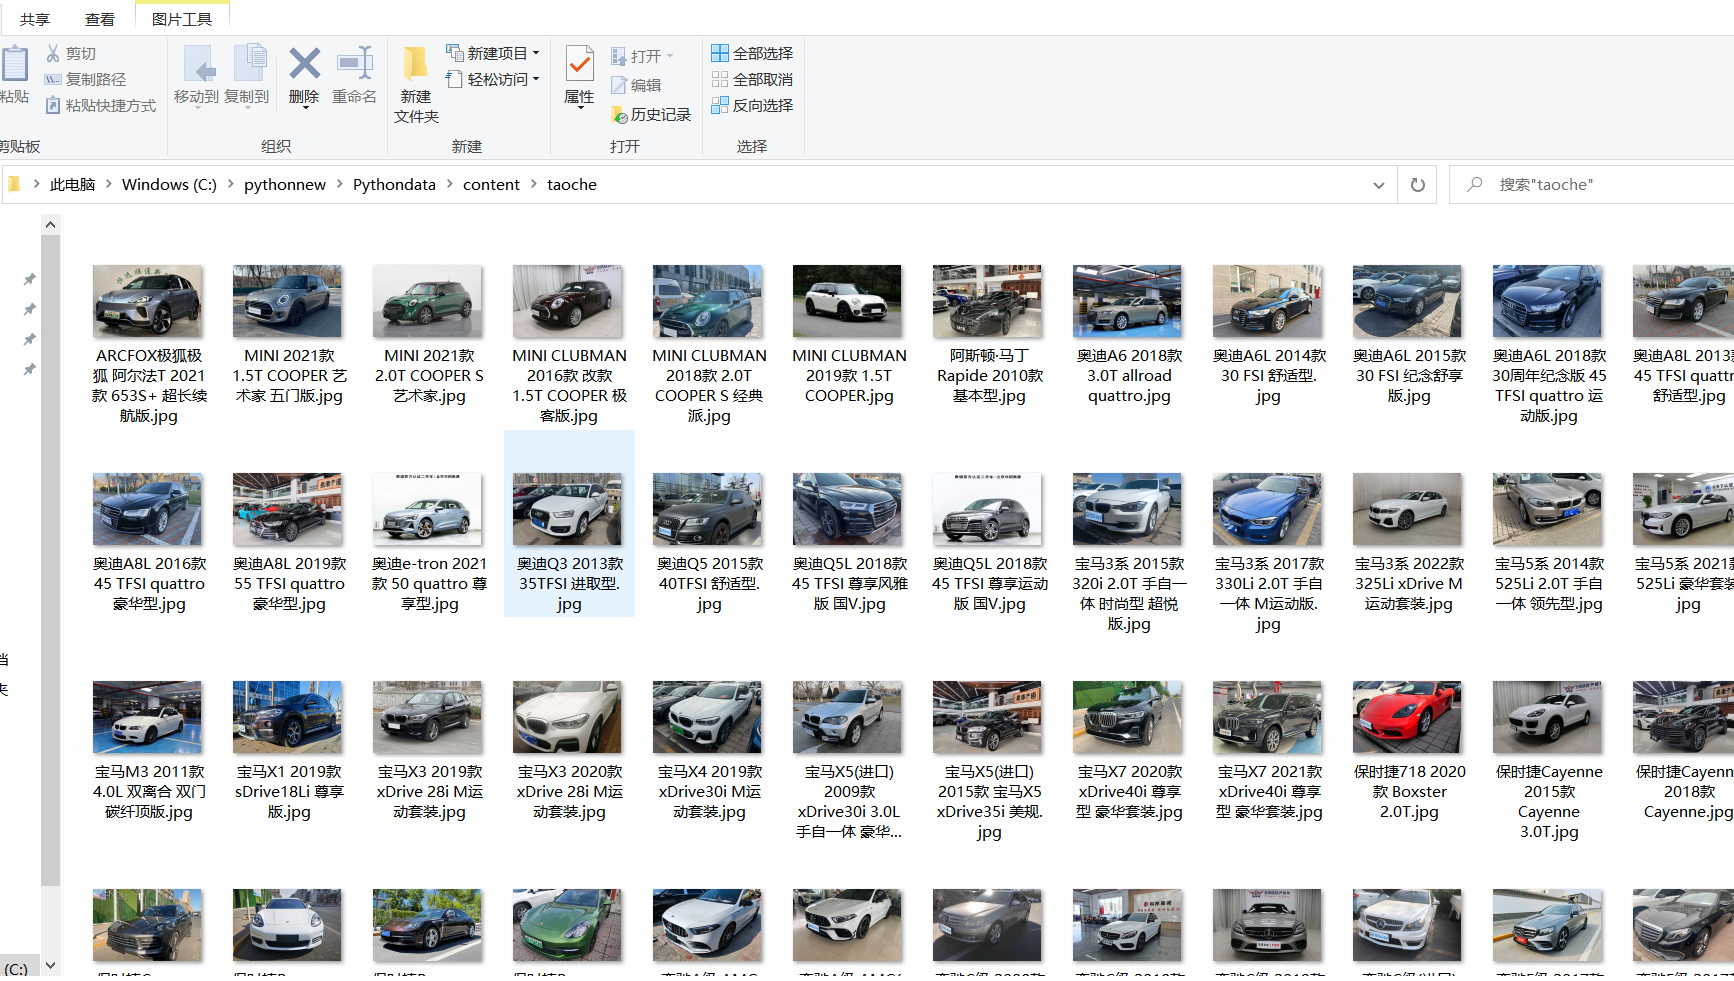
Task: Expand the chevron after pythonnew in the path
Action: click(340, 184)
